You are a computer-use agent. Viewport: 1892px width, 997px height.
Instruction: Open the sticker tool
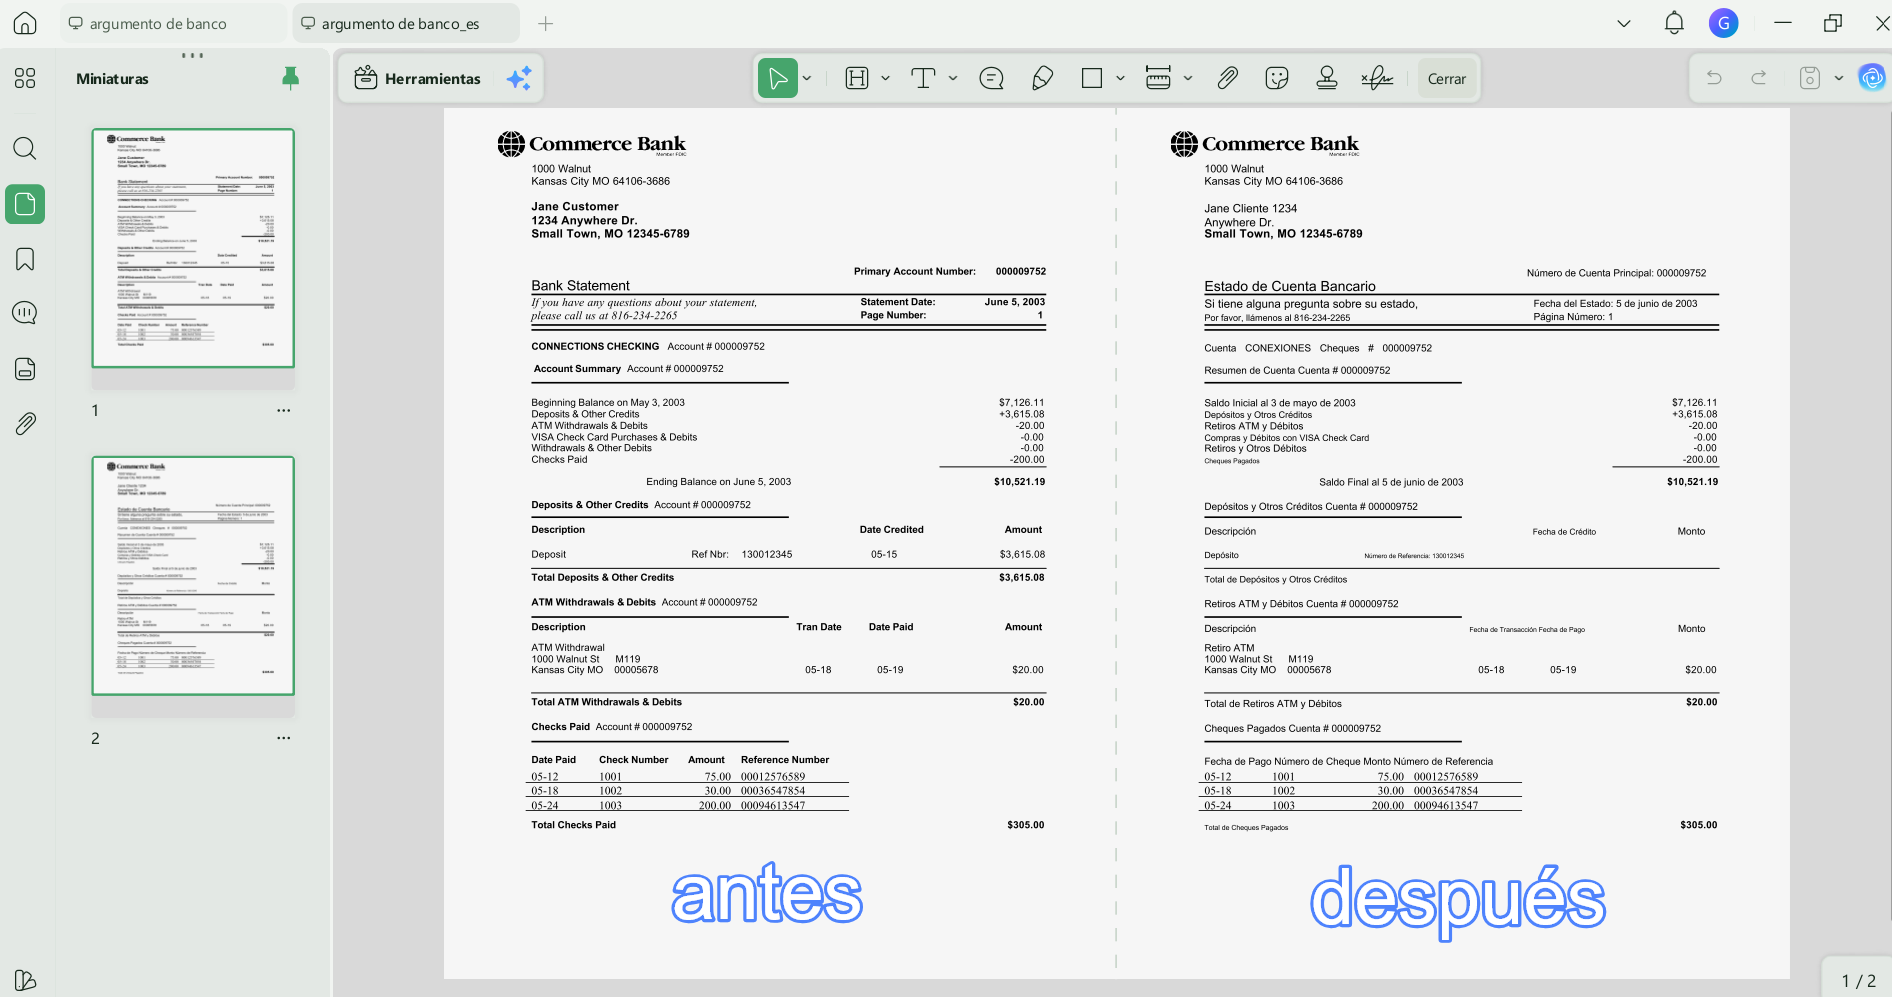click(x=1277, y=78)
